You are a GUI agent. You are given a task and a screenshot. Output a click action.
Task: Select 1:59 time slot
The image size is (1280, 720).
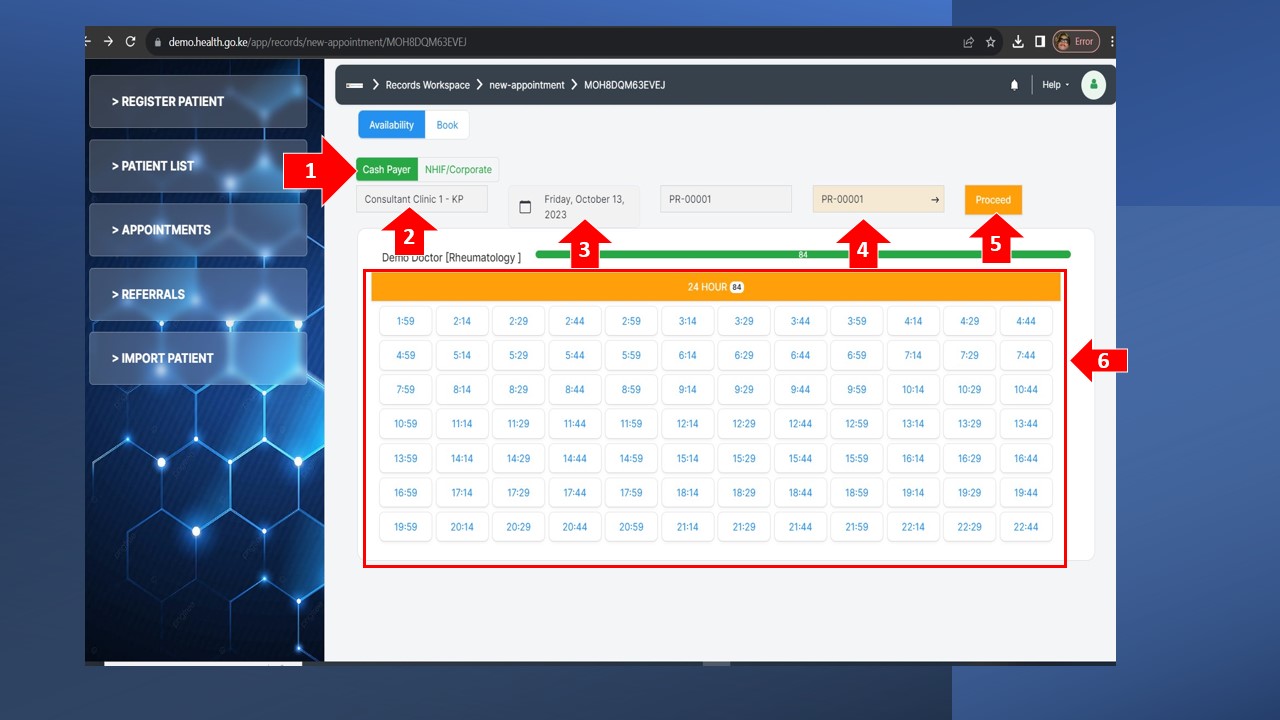pyautogui.click(x=405, y=321)
